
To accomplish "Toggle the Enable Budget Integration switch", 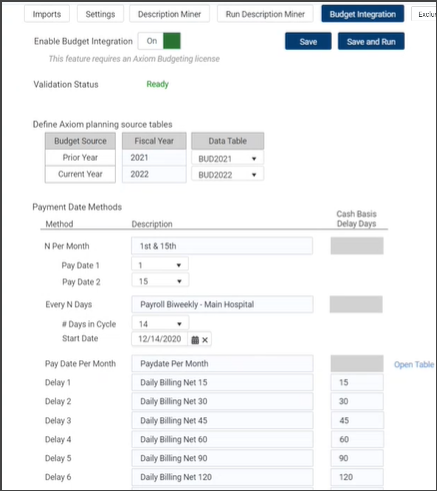I will click(x=159, y=41).
